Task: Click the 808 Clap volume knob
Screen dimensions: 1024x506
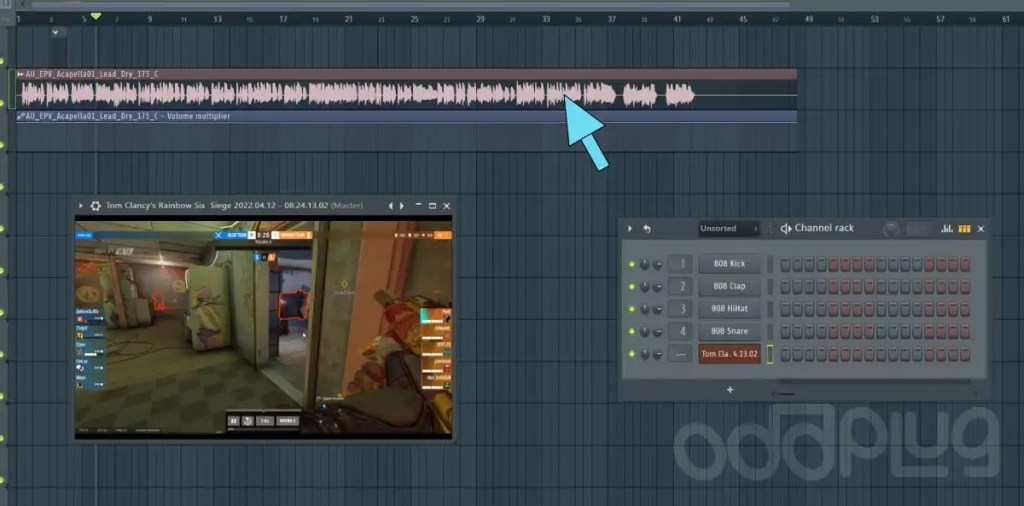Action: point(657,287)
